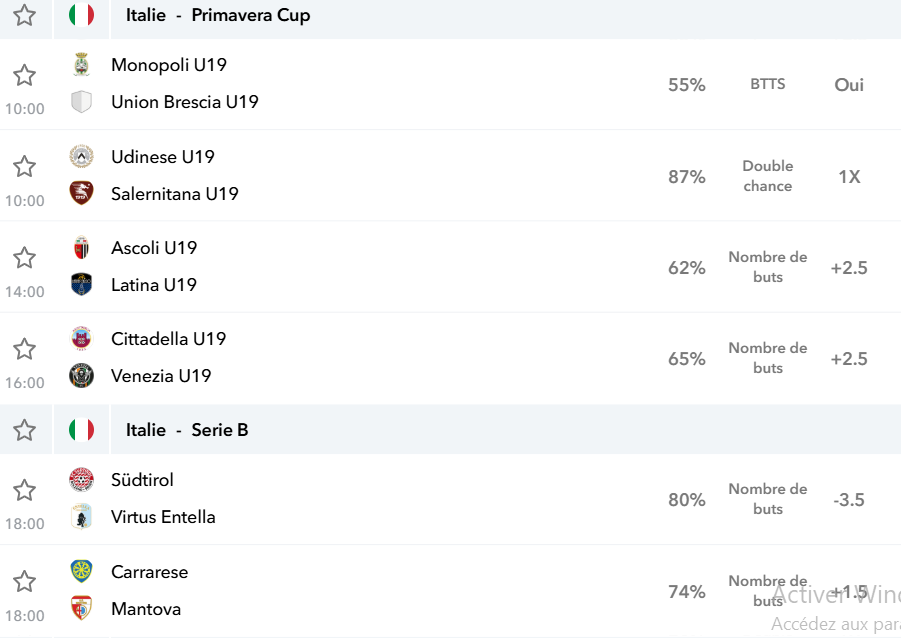Star the Italie Serie B league
The width and height of the screenshot is (901, 638).
point(24,430)
